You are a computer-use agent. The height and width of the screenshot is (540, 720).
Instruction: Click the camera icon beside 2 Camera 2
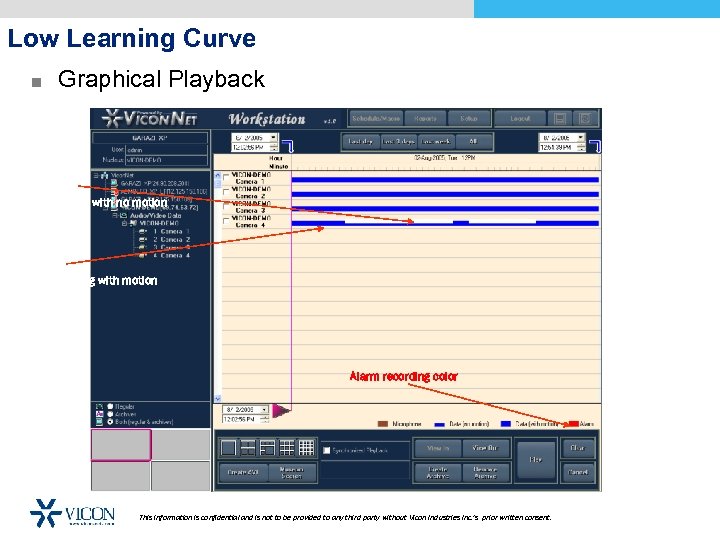click(x=143, y=240)
